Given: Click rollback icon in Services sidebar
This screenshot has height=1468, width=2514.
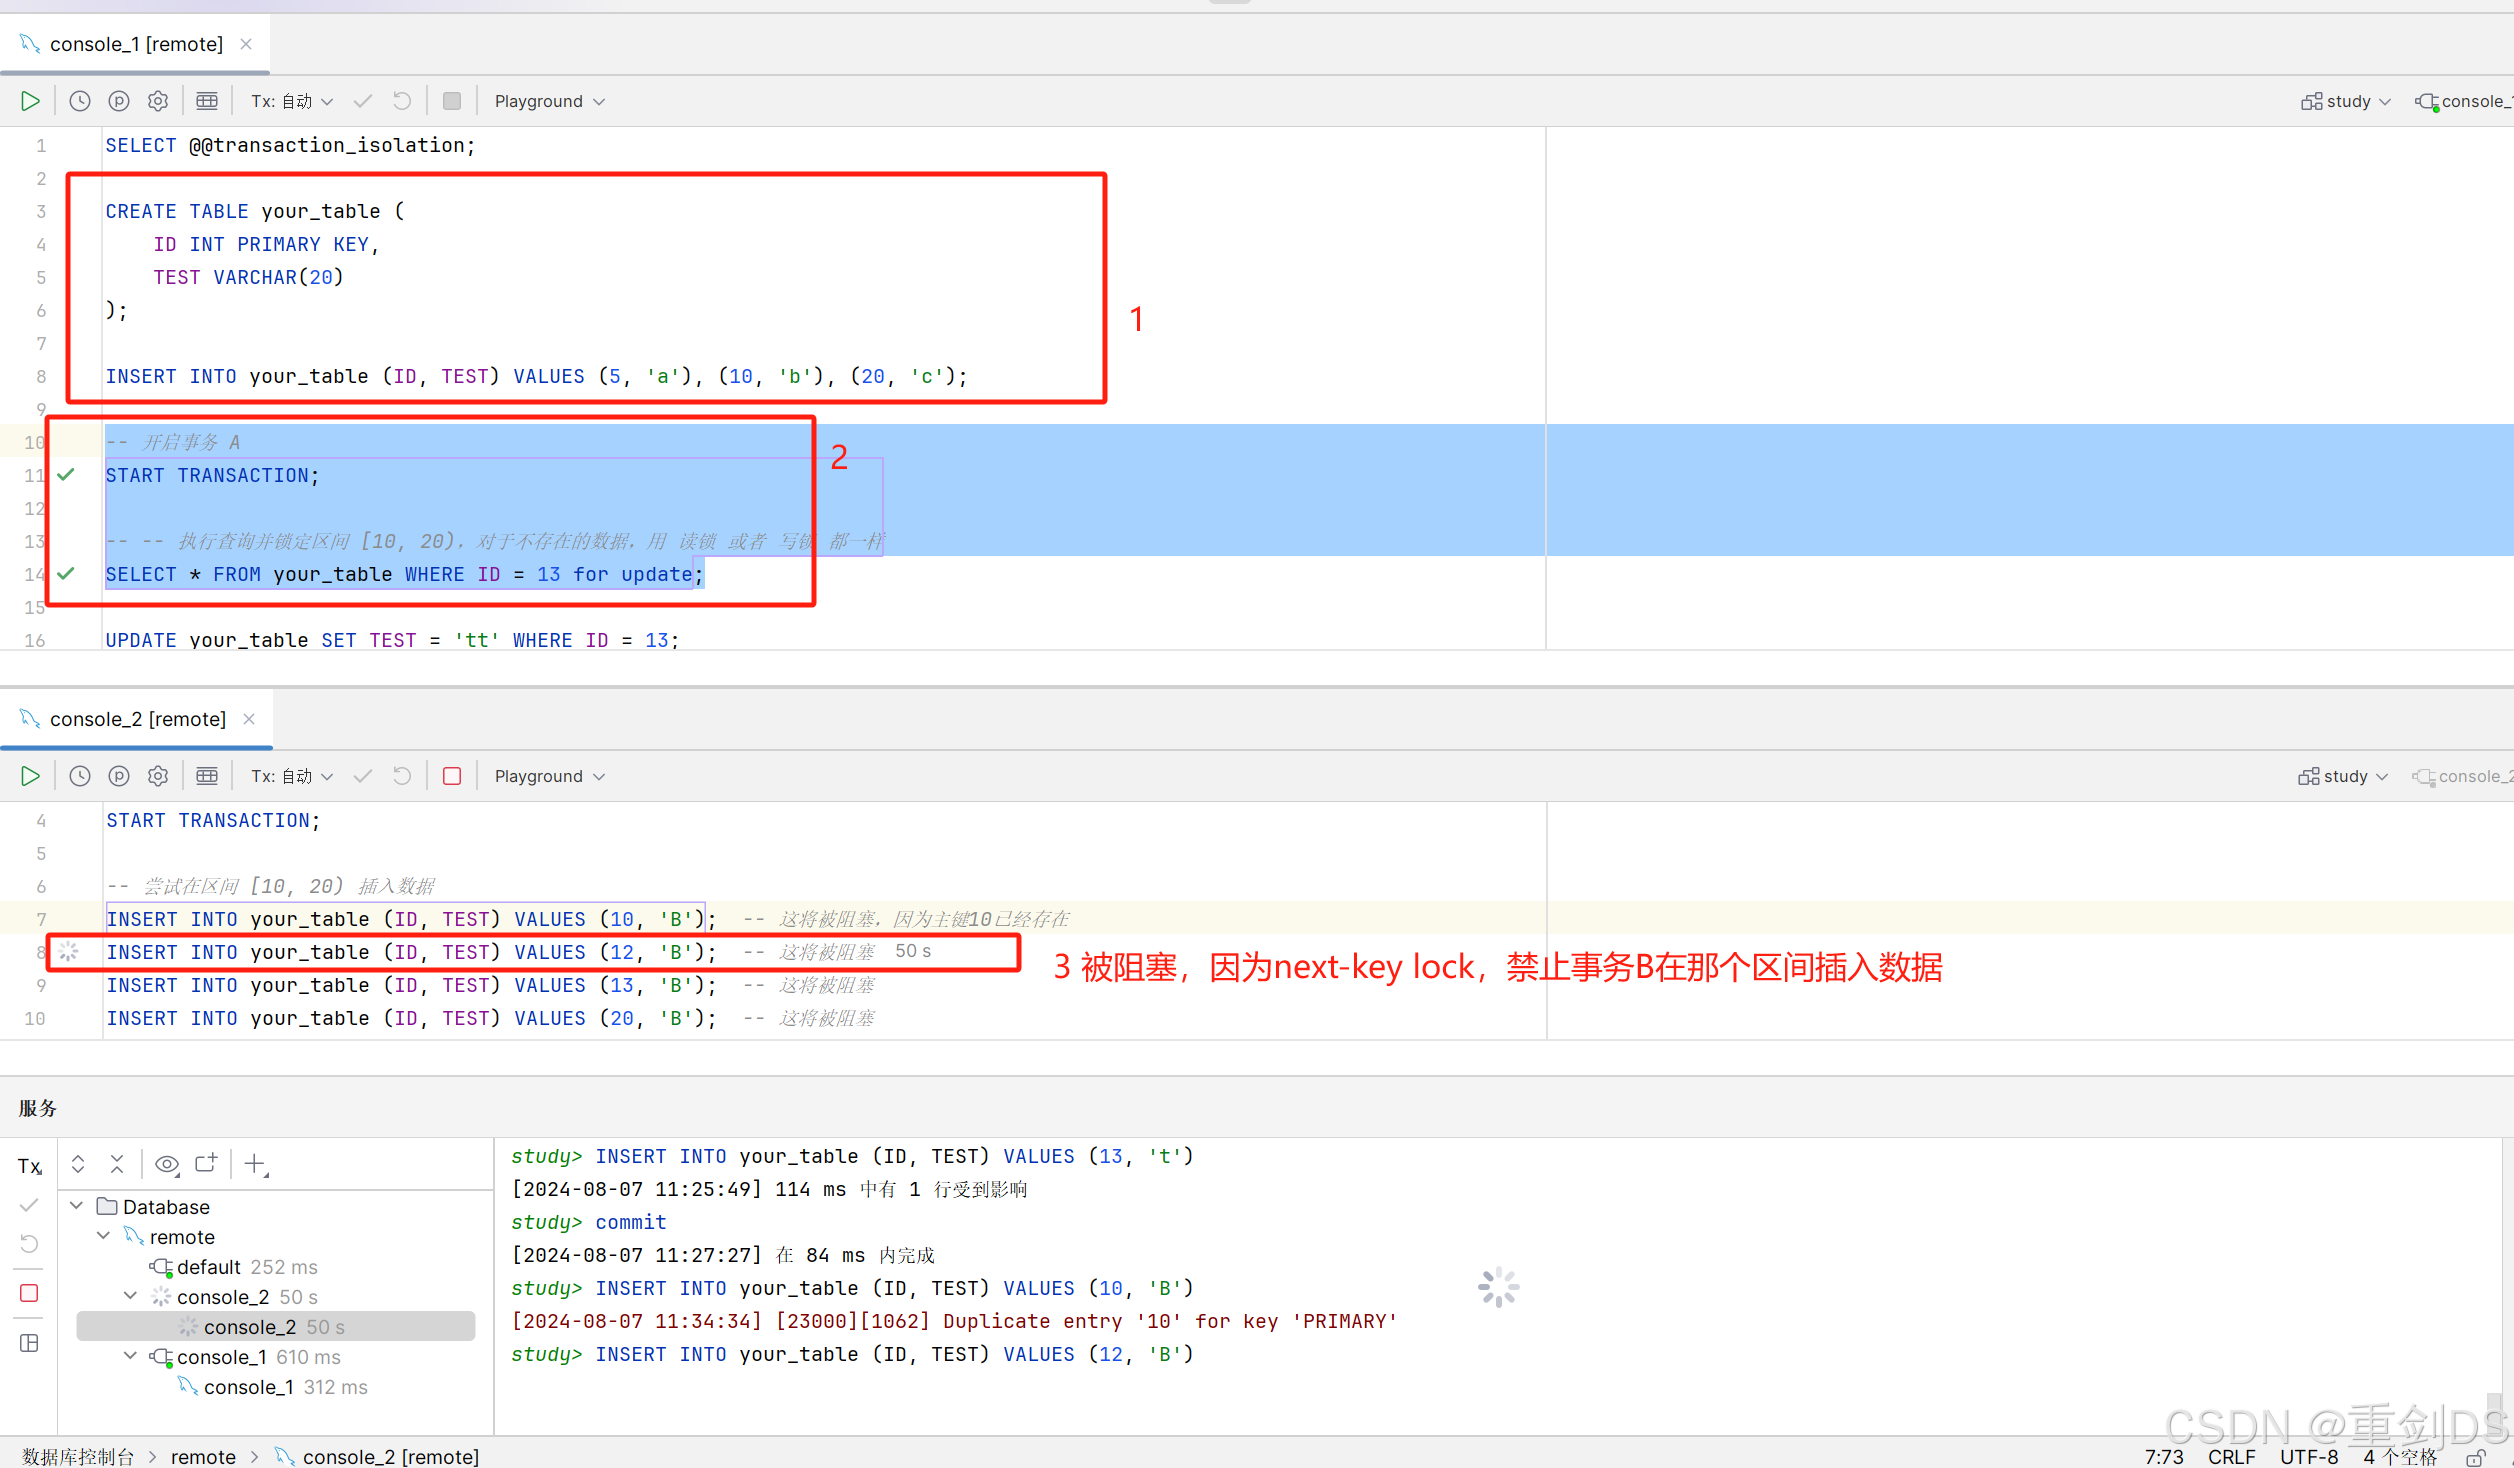Looking at the screenshot, I should 29,1244.
